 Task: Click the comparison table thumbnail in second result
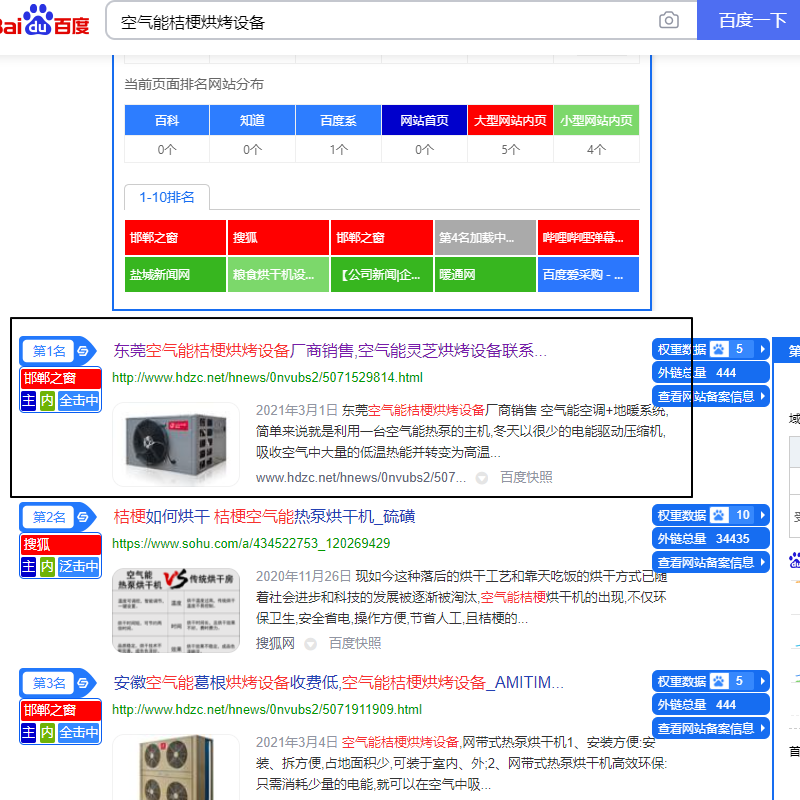[176, 610]
